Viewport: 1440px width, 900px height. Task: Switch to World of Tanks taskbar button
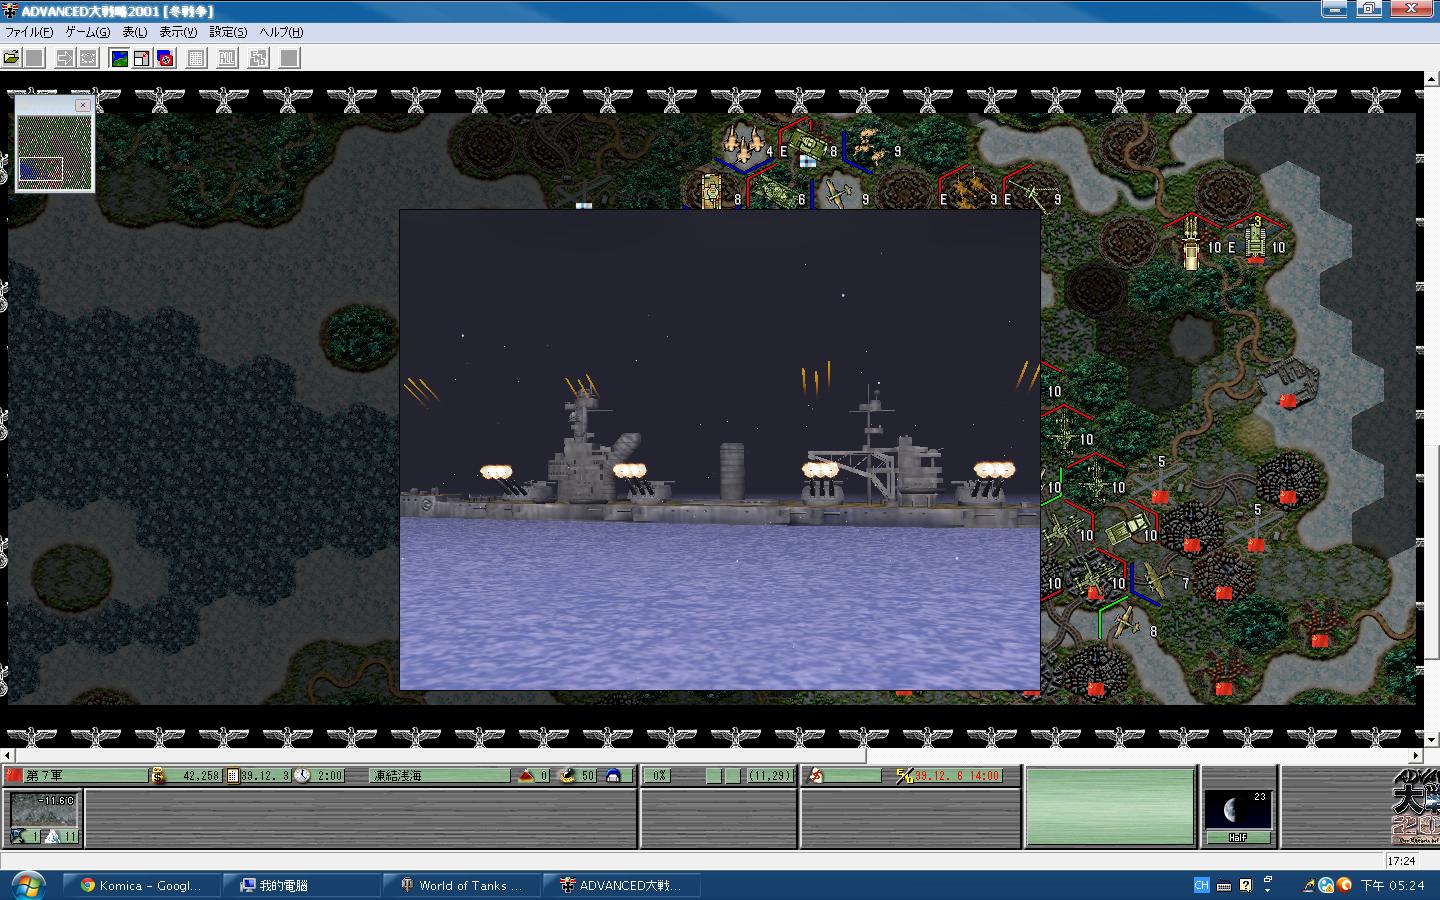click(461, 885)
